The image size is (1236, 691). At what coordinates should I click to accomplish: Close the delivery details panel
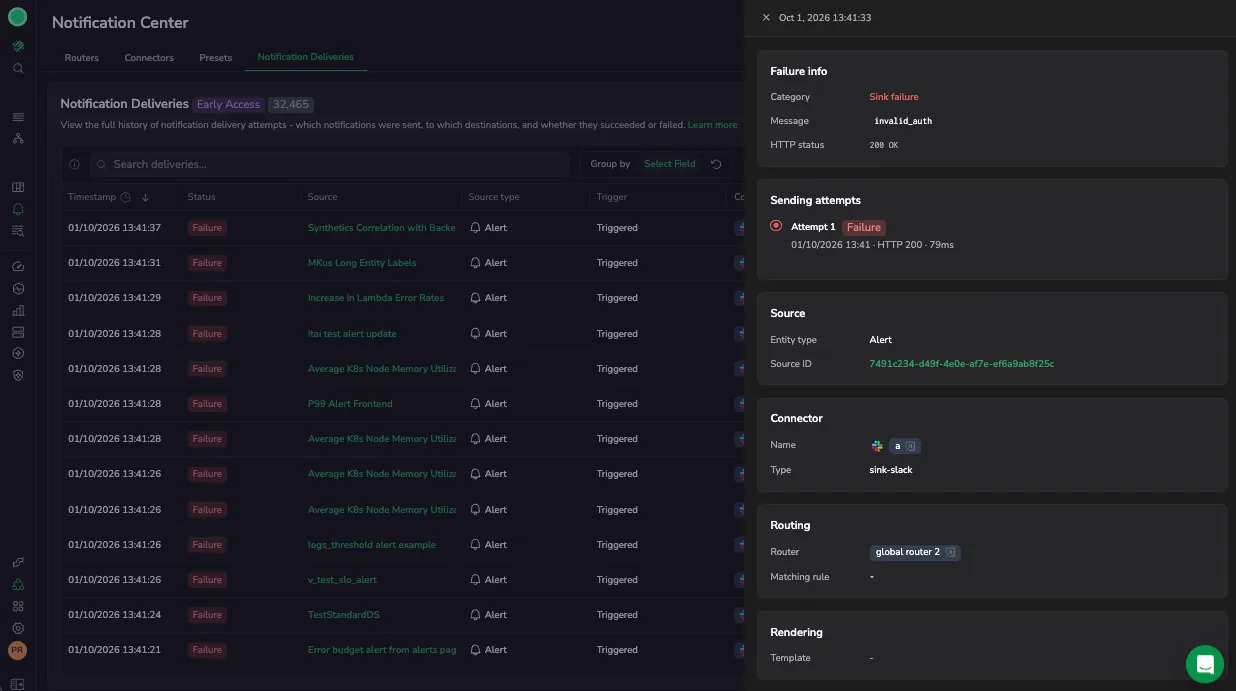[766, 18]
